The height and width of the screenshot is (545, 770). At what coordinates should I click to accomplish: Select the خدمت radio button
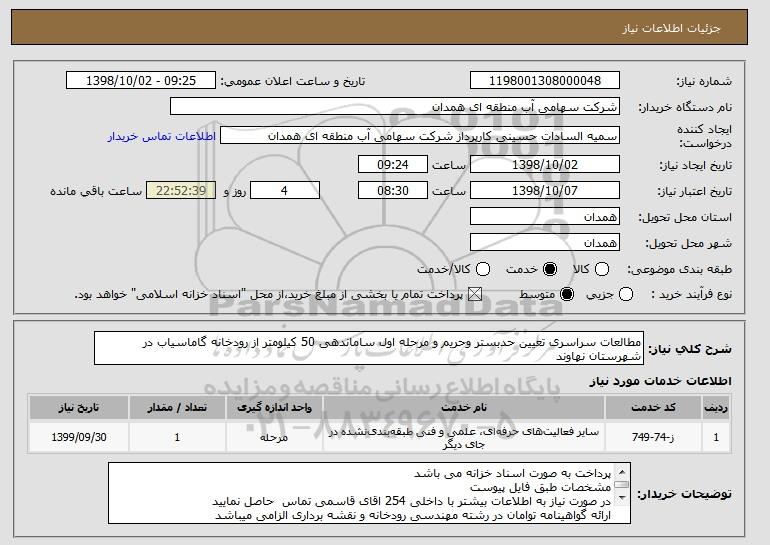pos(550,269)
